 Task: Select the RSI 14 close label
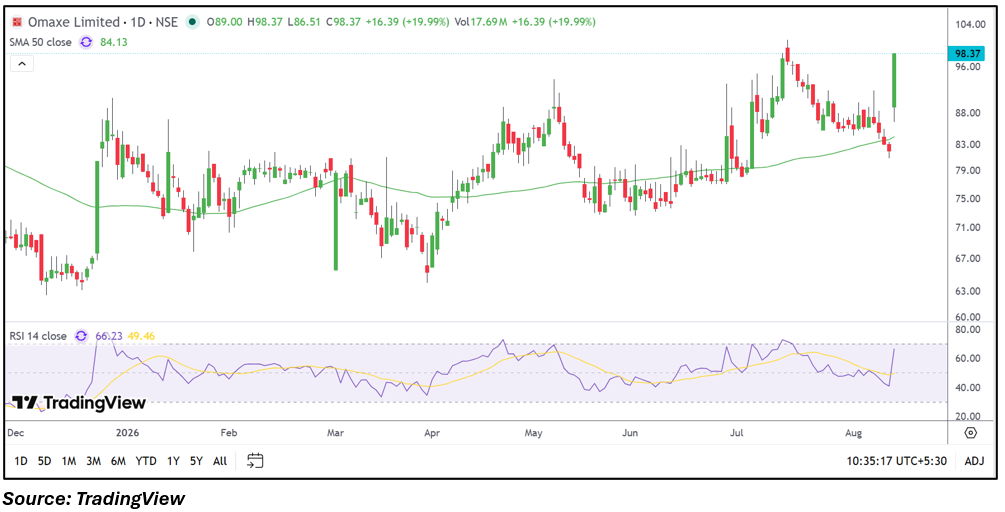[x=38, y=336]
